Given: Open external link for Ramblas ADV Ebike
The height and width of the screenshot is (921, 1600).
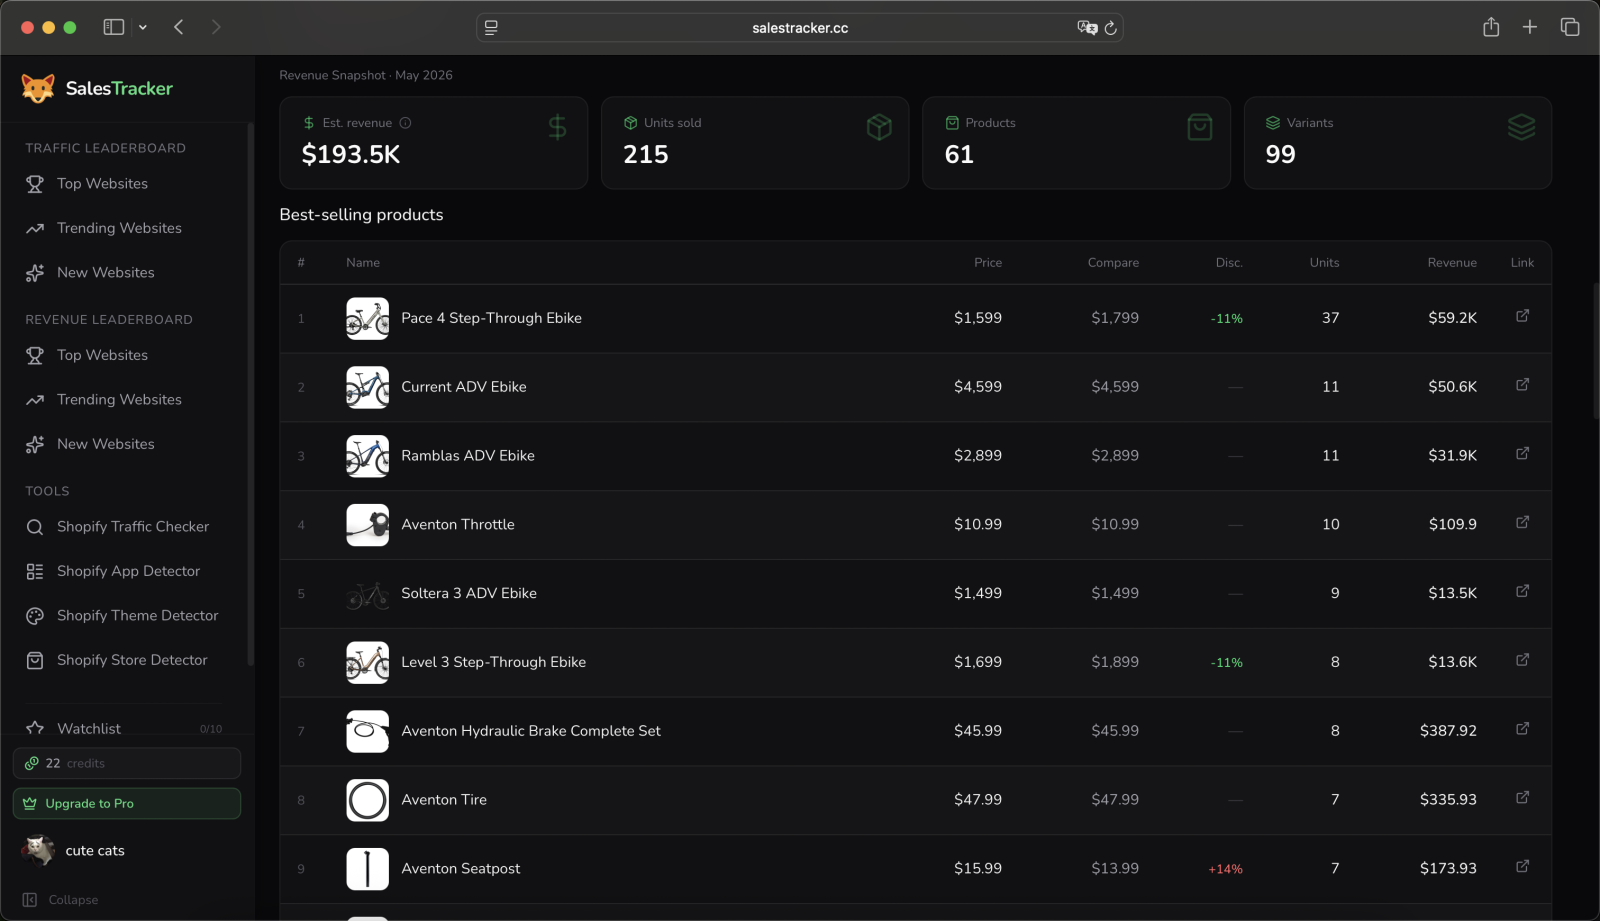Looking at the screenshot, I should [1522, 454].
